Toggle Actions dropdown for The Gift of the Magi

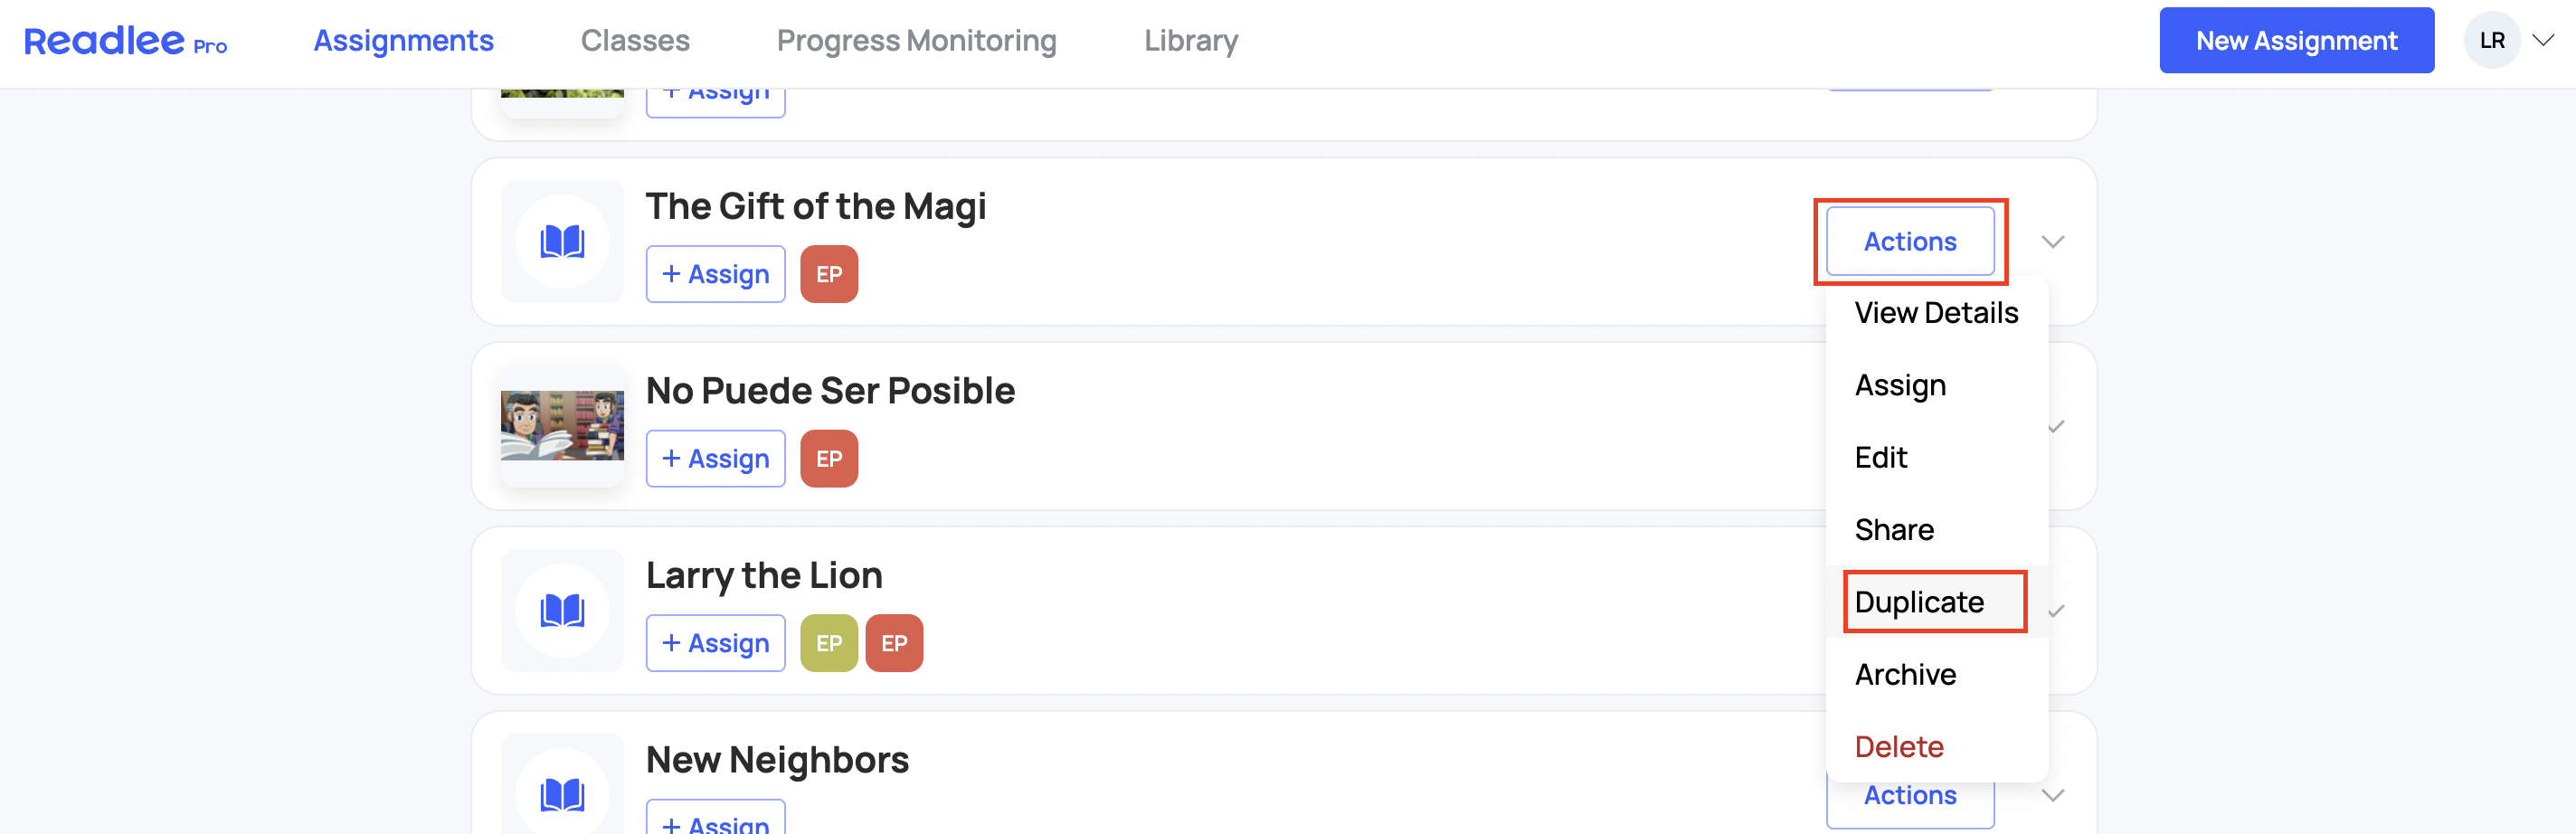click(1910, 242)
